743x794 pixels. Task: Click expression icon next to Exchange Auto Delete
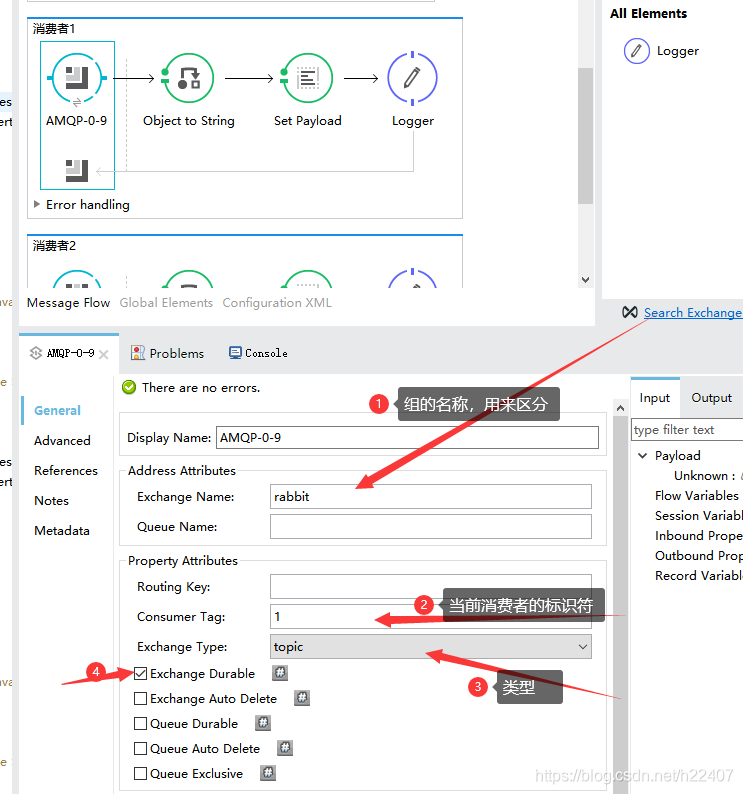click(302, 698)
